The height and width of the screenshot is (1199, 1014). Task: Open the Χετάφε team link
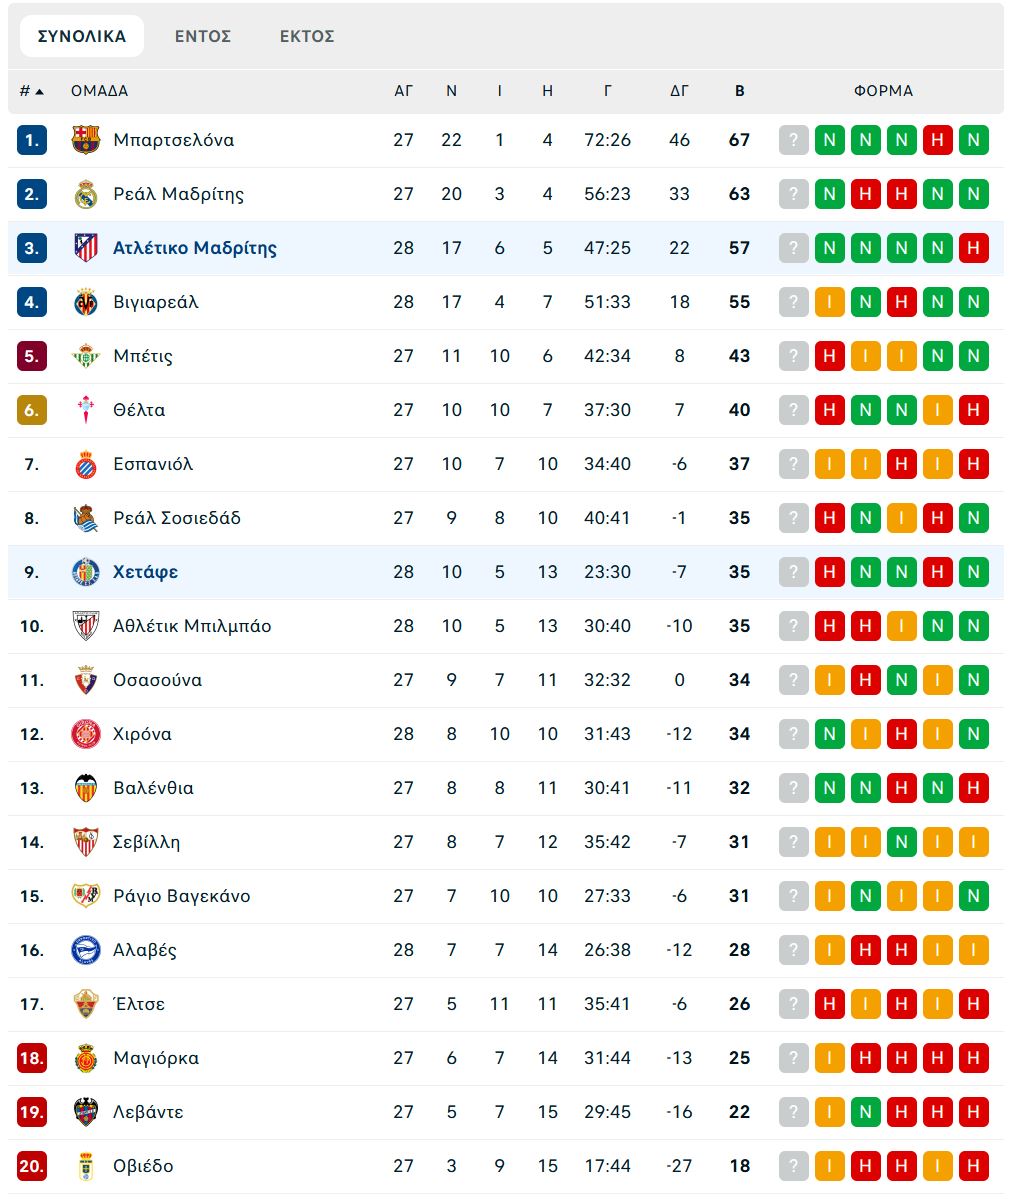coord(146,572)
